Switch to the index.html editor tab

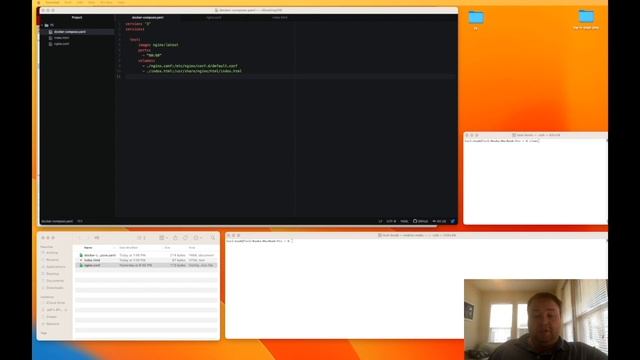(x=280, y=18)
